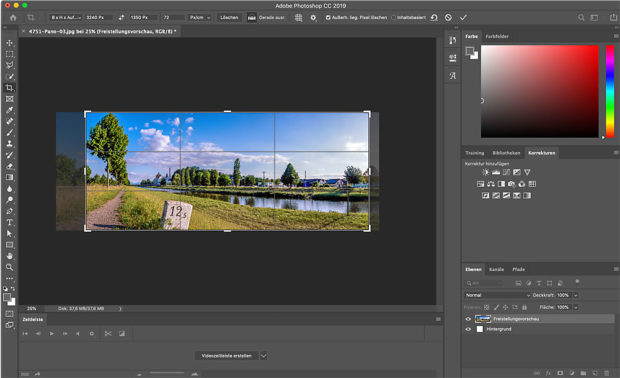Play the timeline

(x=51, y=334)
